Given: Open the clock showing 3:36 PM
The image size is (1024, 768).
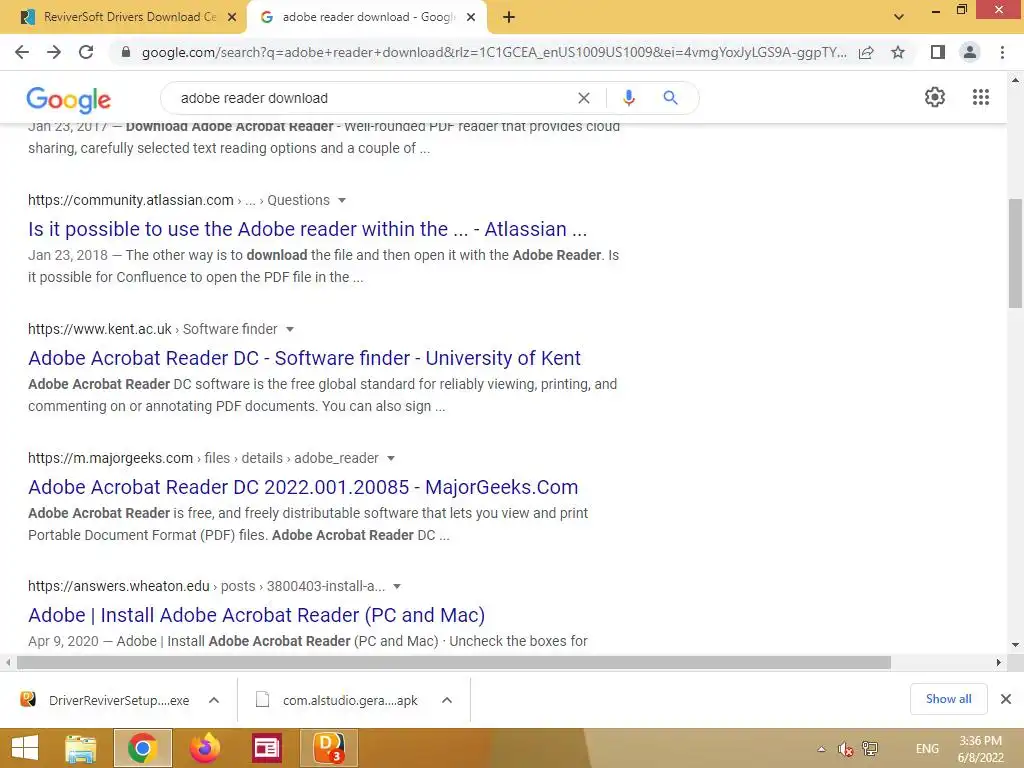Looking at the screenshot, I should pyautogui.click(x=980, y=749).
